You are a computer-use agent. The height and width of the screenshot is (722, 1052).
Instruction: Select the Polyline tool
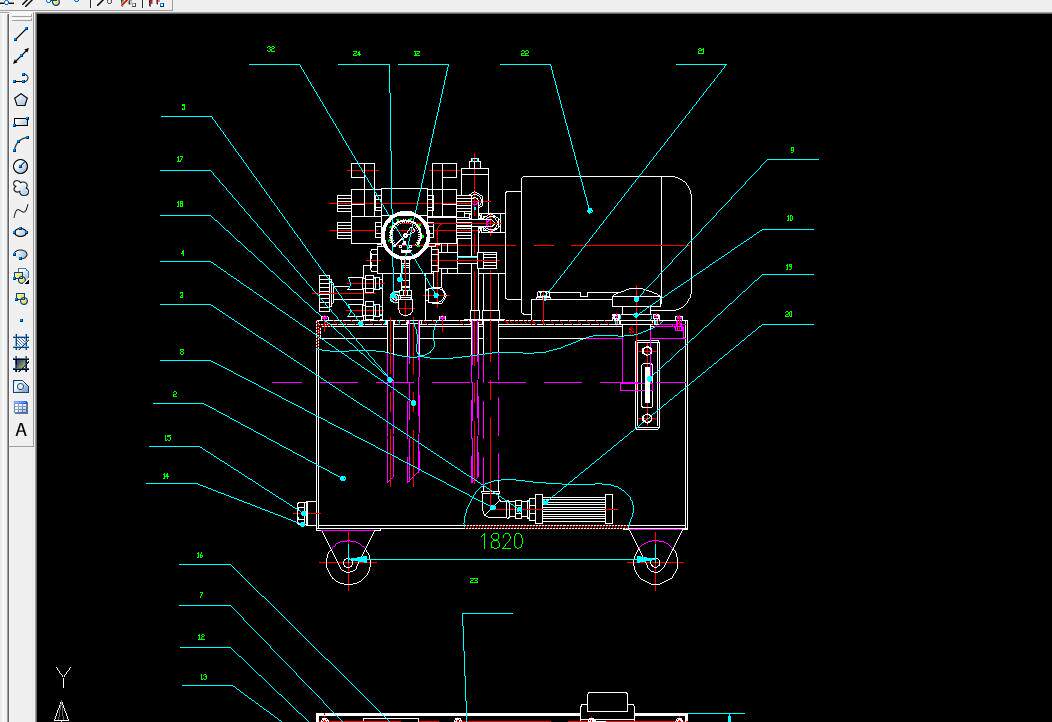pos(21,78)
